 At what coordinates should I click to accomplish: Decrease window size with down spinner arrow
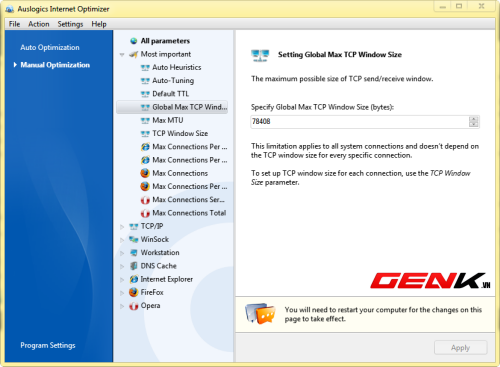pos(474,124)
